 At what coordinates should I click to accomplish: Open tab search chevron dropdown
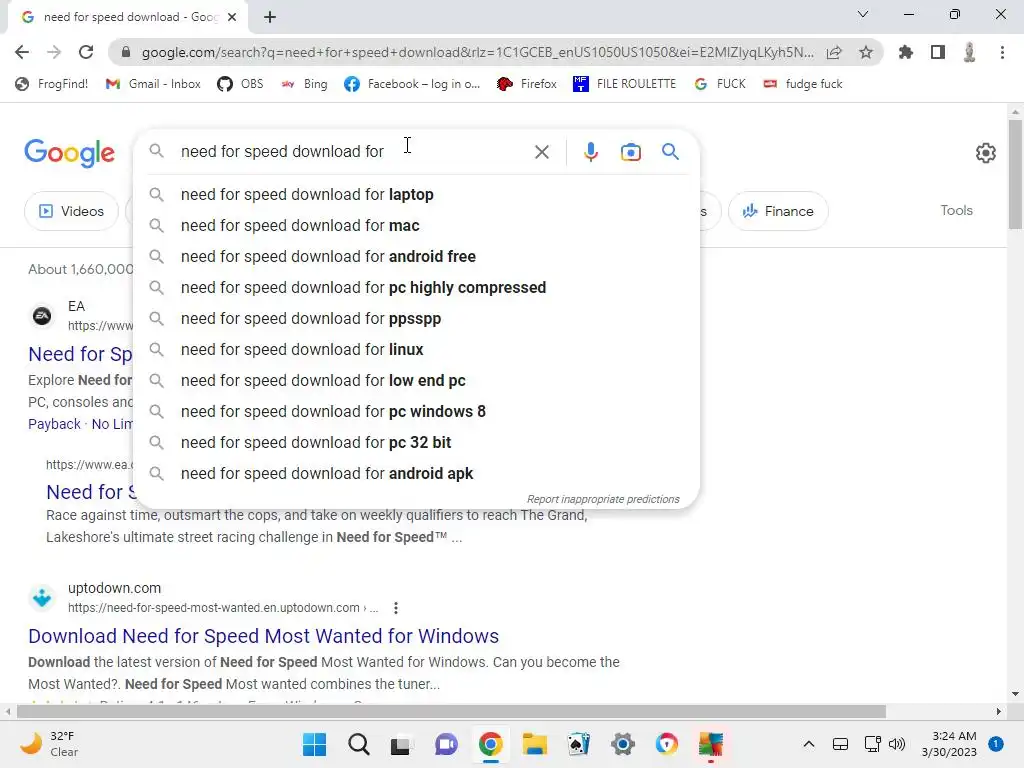pos(863,14)
